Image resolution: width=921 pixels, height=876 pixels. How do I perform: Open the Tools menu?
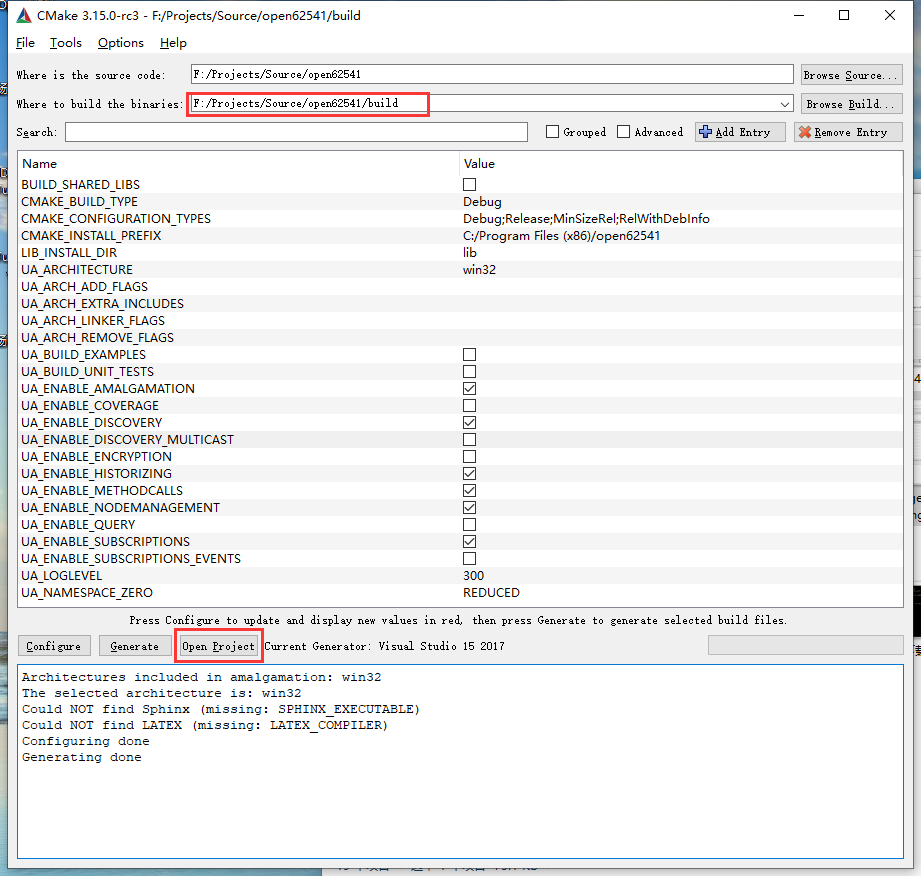click(x=66, y=43)
